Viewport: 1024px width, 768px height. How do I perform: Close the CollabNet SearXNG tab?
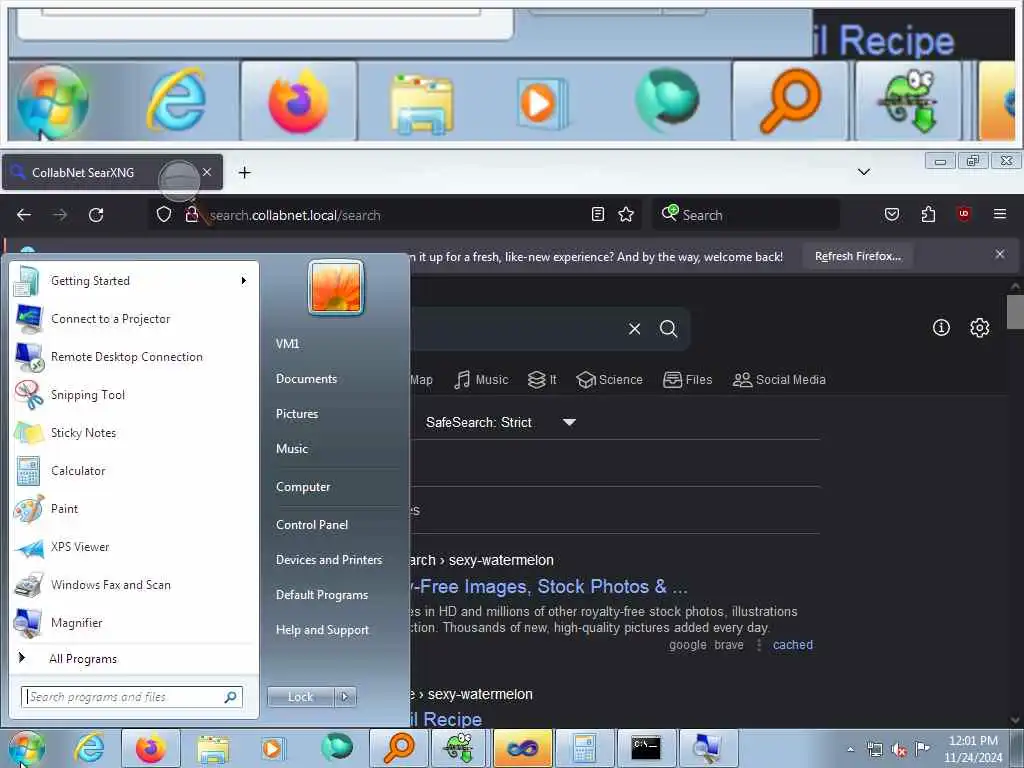pos(207,172)
